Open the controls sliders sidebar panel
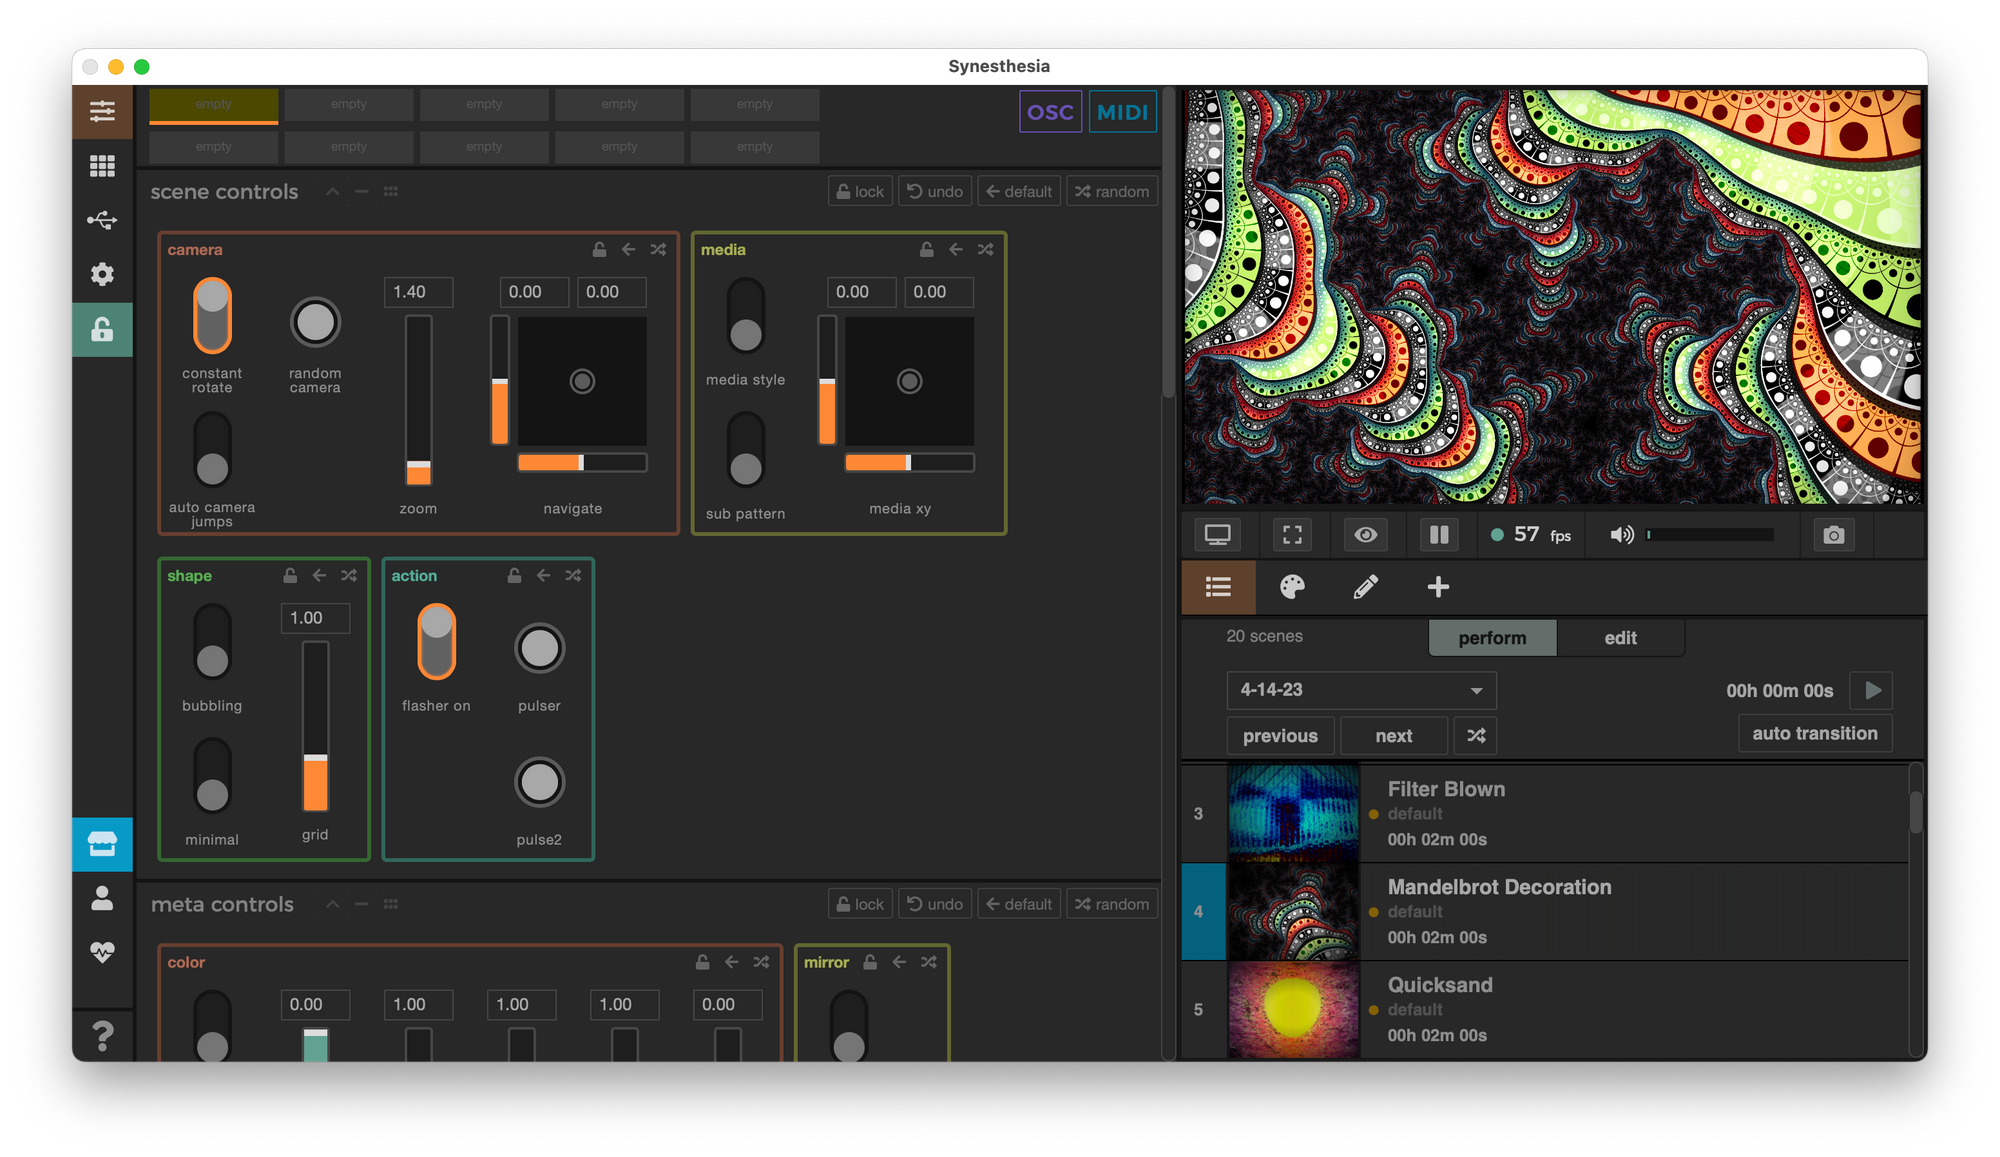This screenshot has width=2000, height=1157. pyautogui.click(x=102, y=111)
